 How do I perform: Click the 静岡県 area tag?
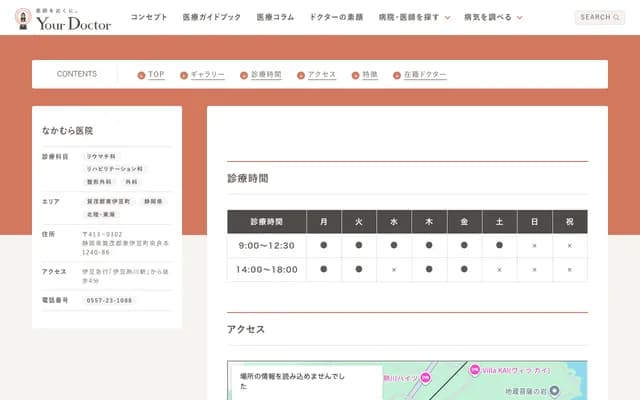coord(153,201)
